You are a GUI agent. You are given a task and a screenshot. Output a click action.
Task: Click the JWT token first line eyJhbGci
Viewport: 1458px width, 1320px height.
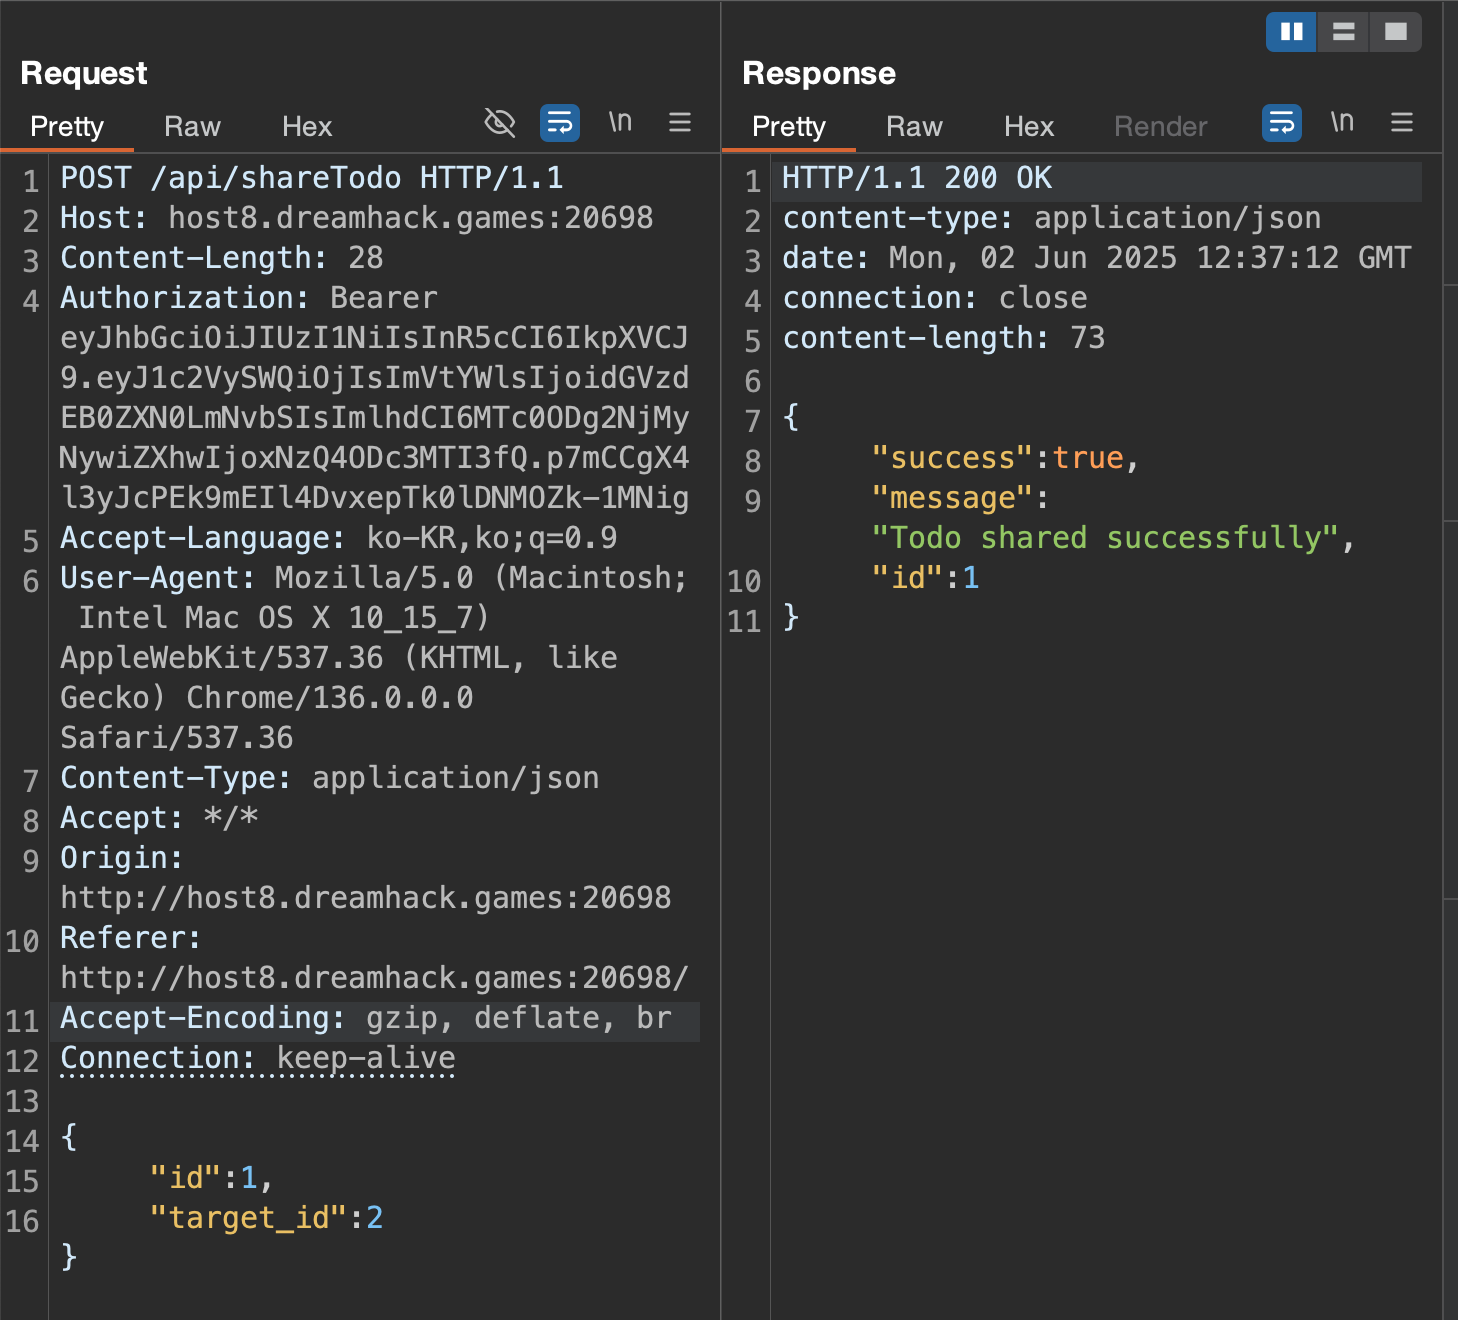(374, 338)
